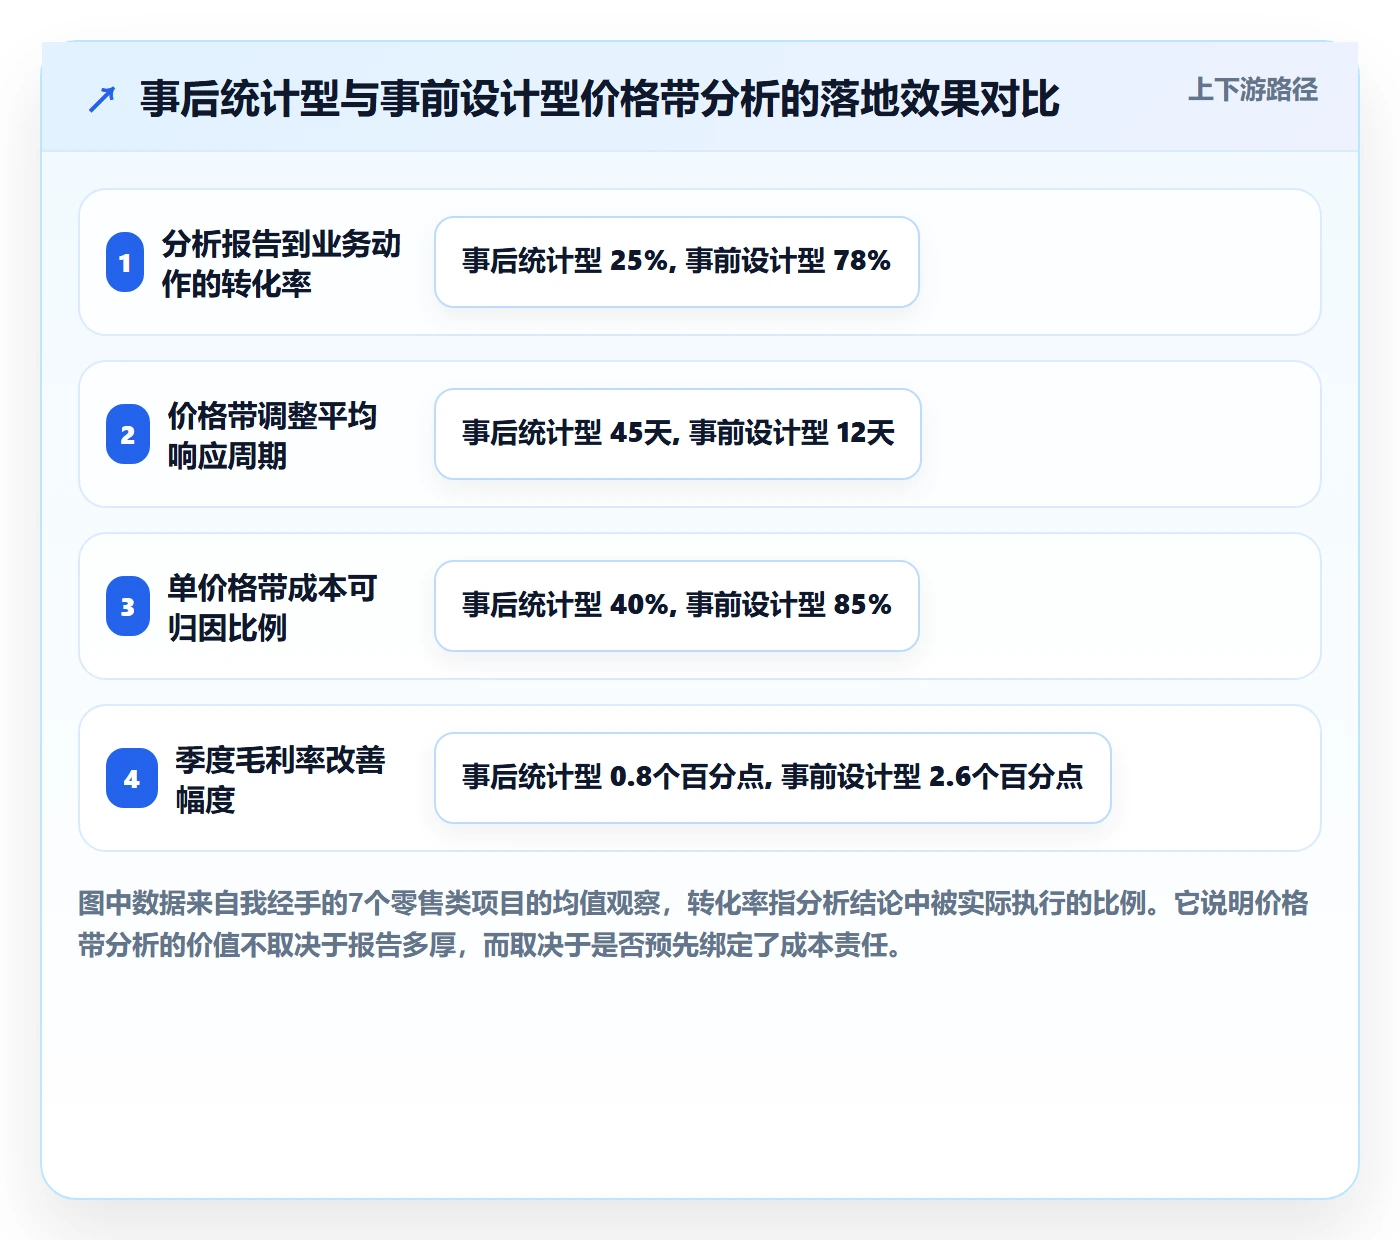Click the label 单价格带成本可归因比例
1400x1240 pixels.
[272, 607]
